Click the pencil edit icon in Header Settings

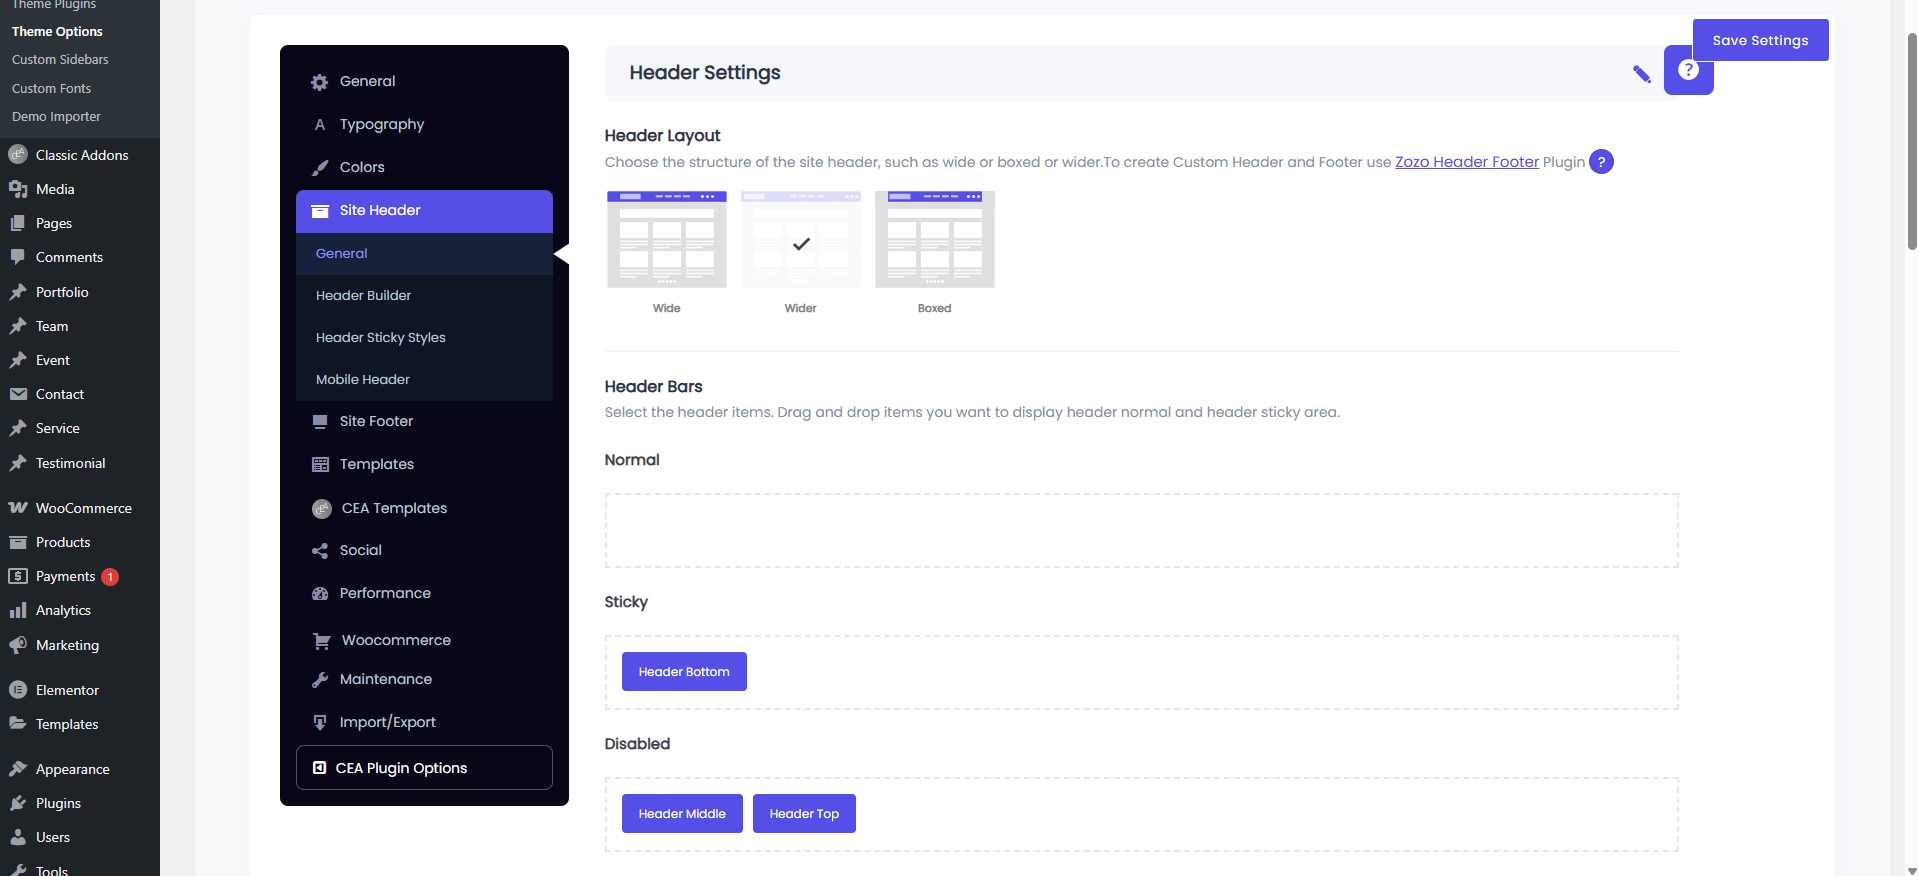pyautogui.click(x=1641, y=74)
